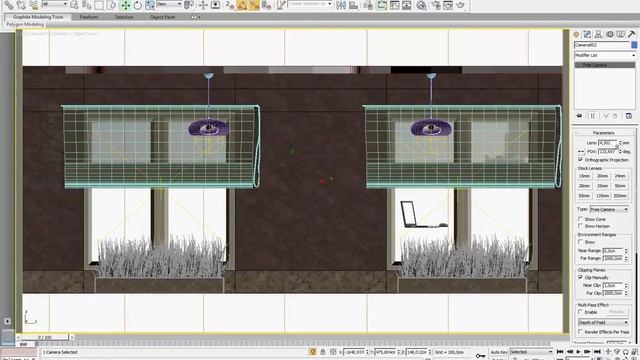Click the Select and Link tool
Image resolution: width=640 pixels, height=360 pixels.
tap(9, 5)
